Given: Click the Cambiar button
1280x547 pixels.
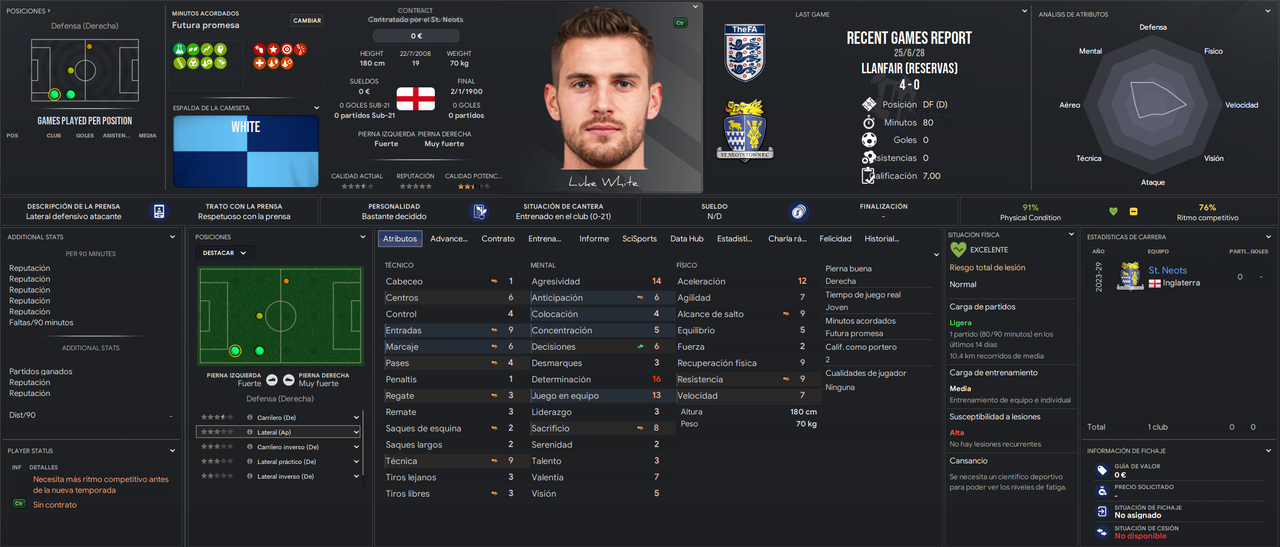Looking at the screenshot, I should click(307, 20).
